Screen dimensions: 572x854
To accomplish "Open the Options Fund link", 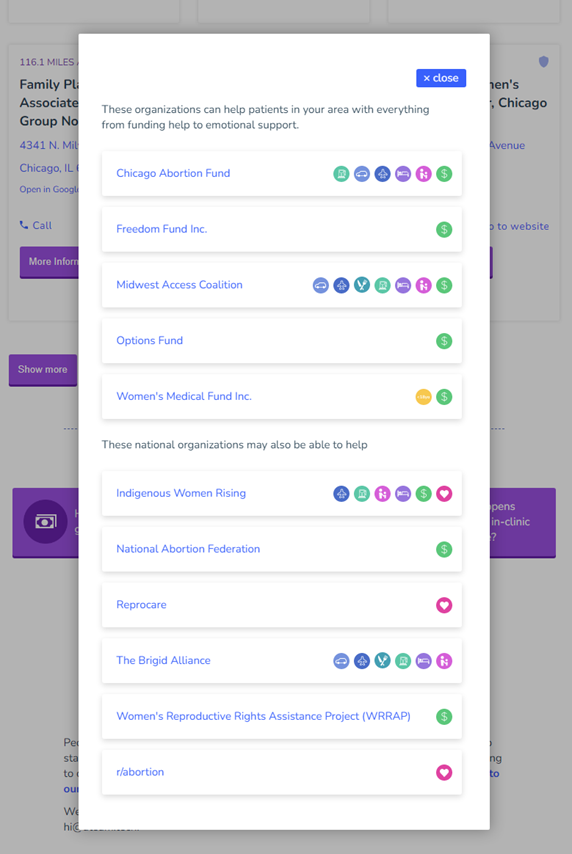I will coord(149,340).
